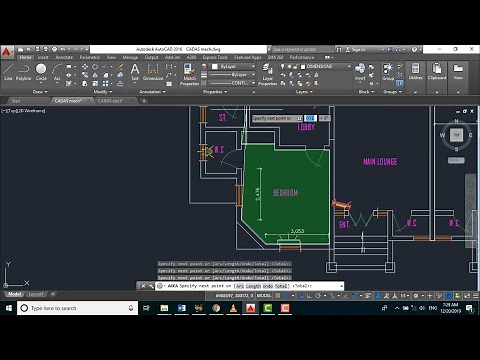Switch to the Parametric ribbon tab
Viewport: 480px width, 360px height.
pos(90,57)
